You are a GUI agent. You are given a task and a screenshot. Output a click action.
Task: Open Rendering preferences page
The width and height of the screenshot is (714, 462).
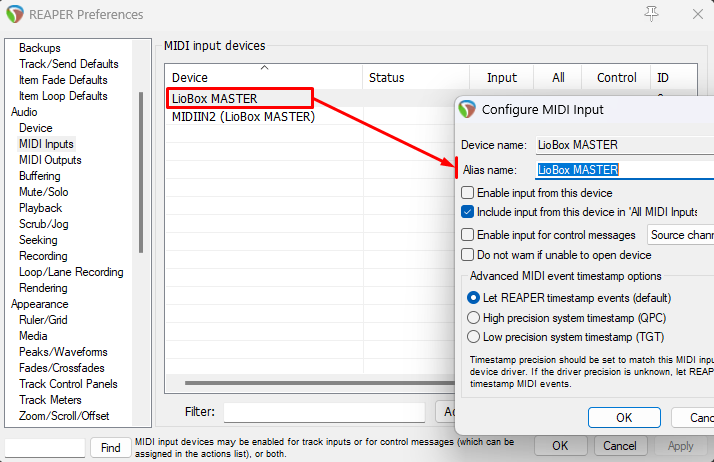[43, 288]
